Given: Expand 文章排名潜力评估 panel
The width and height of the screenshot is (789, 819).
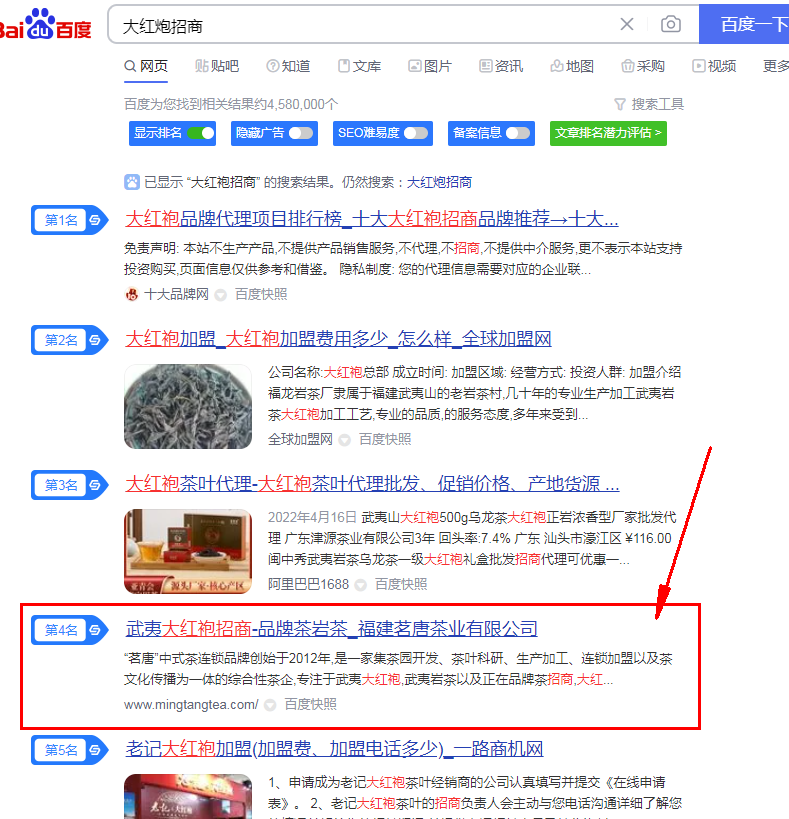Looking at the screenshot, I should (608, 133).
